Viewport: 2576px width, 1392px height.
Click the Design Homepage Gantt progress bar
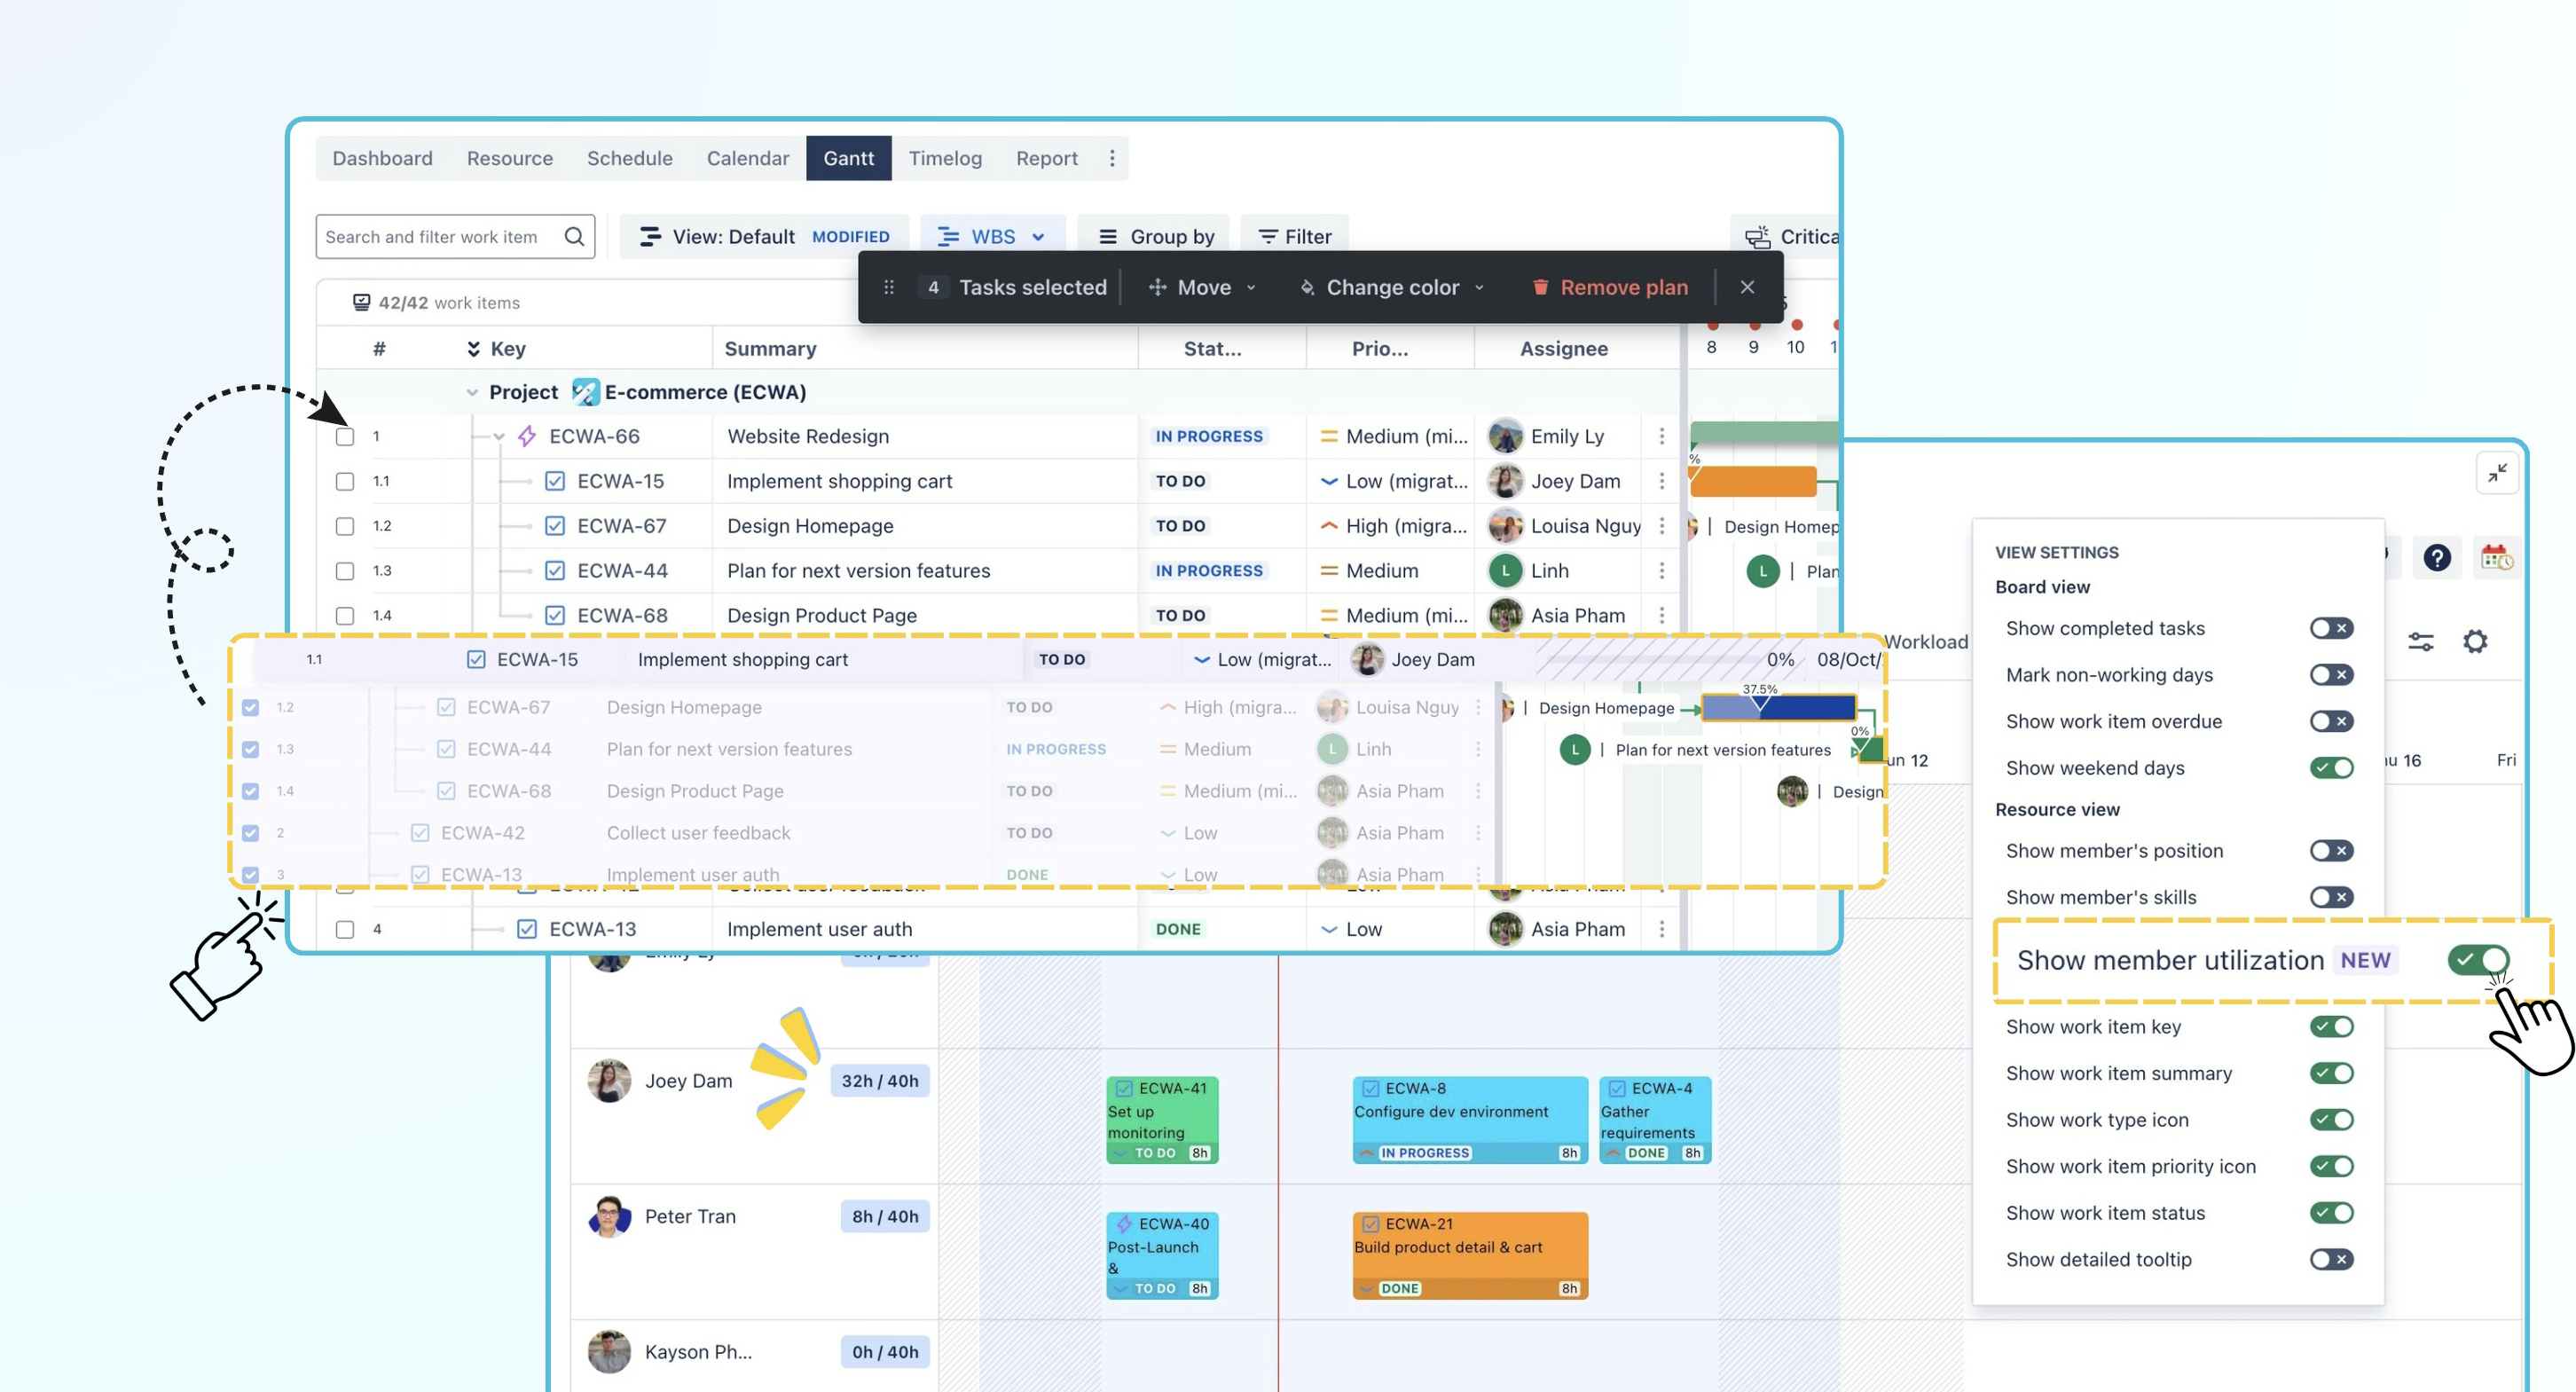click(x=1778, y=708)
